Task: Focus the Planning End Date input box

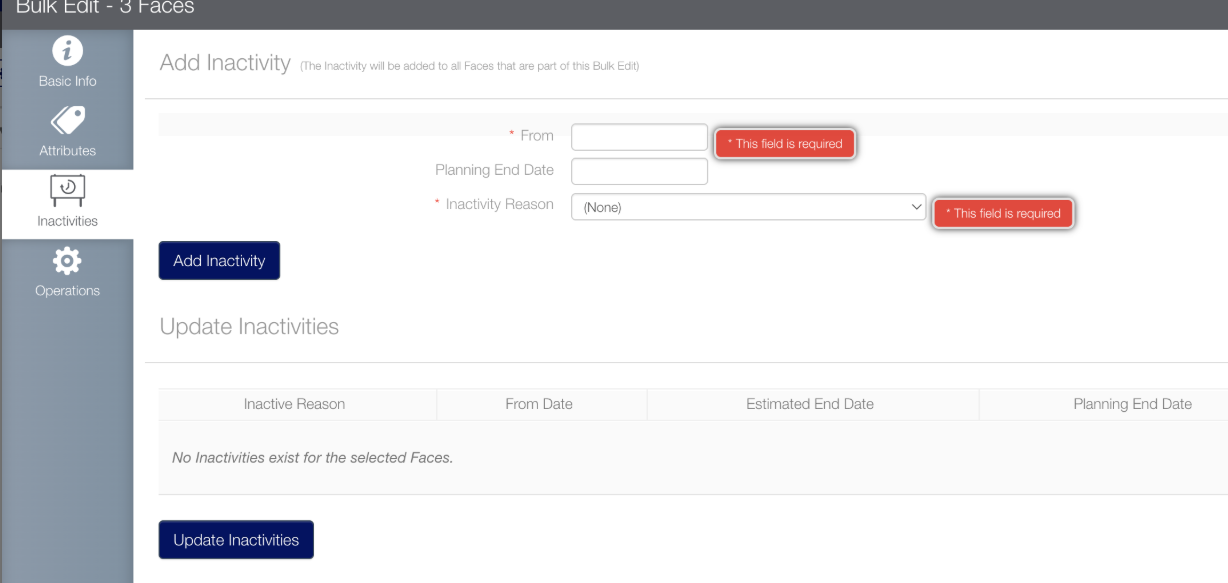Action: coord(639,171)
